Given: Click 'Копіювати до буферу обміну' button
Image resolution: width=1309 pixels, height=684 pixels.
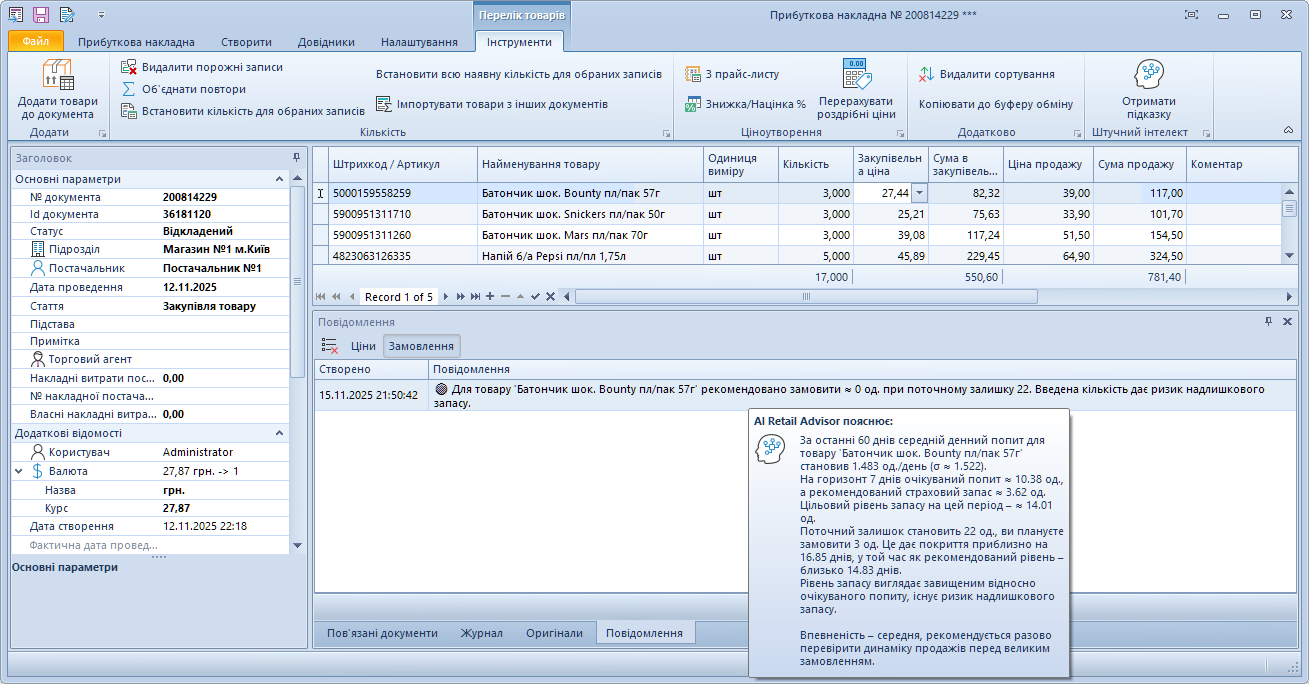Looking at the screenshot, I should point(995,104).
